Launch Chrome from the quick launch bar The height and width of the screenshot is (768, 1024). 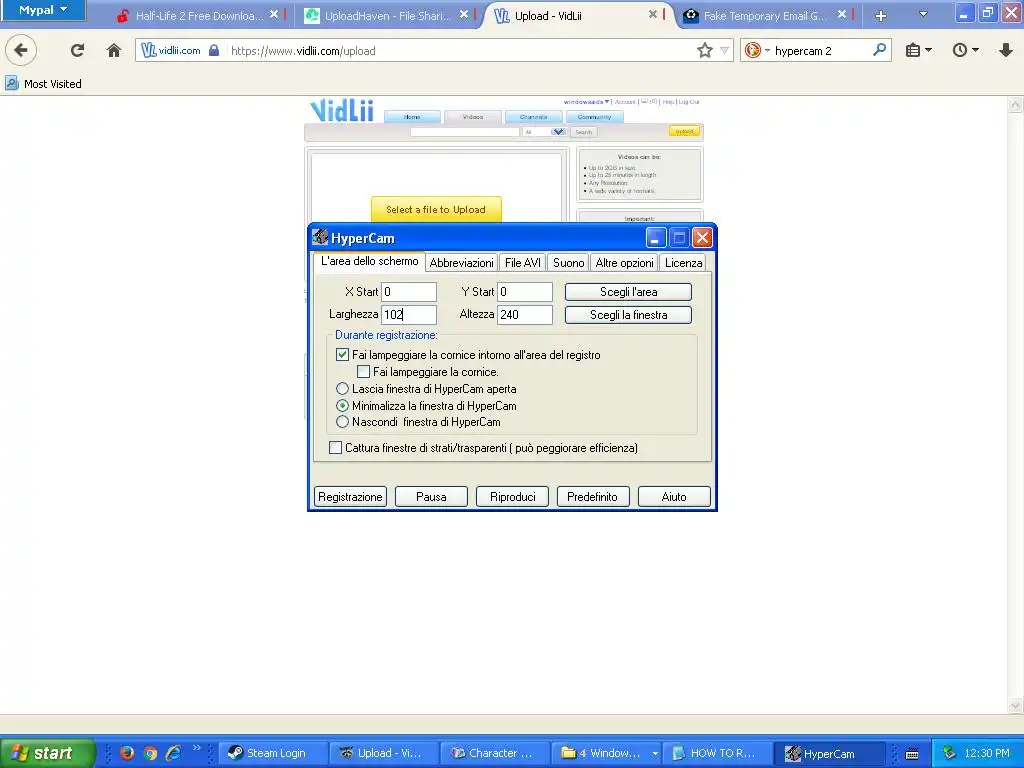(150, 753)
